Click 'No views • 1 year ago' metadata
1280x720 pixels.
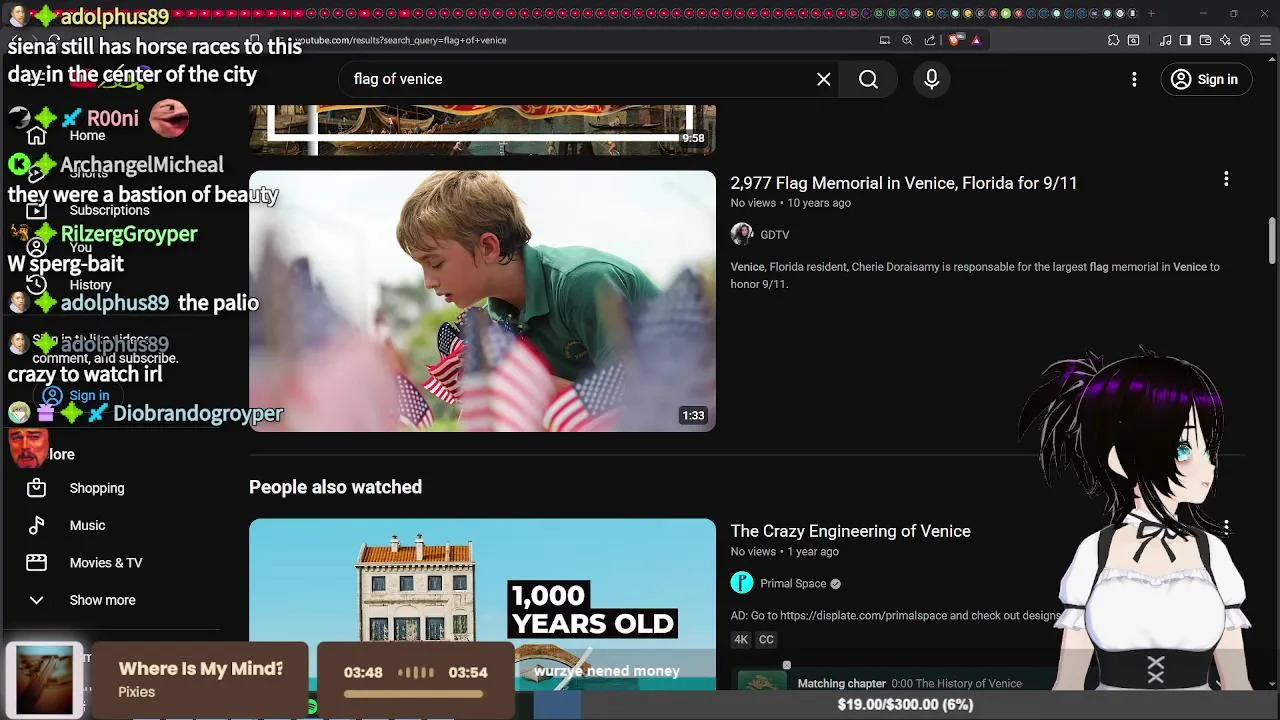pyautogui.click(x=784, y=552)
